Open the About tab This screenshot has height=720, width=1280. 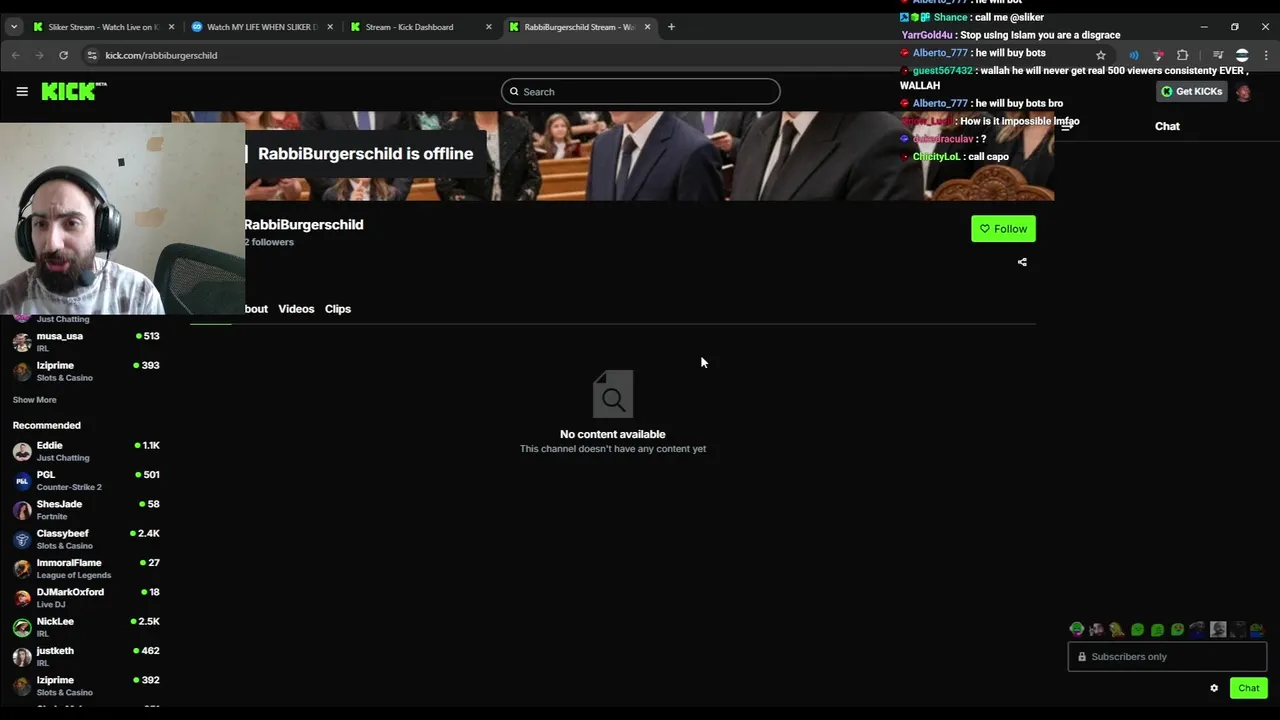point(256,309)
